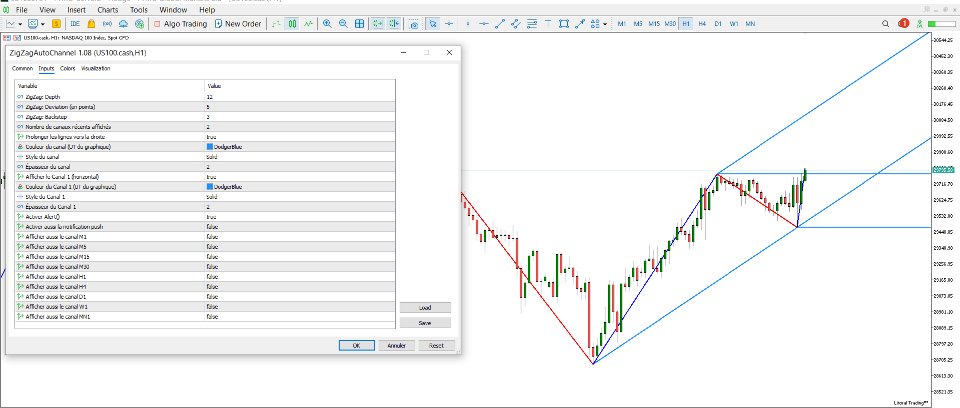
Task: Expand the chart type dropdown arrow
Action: pos(20,24)
